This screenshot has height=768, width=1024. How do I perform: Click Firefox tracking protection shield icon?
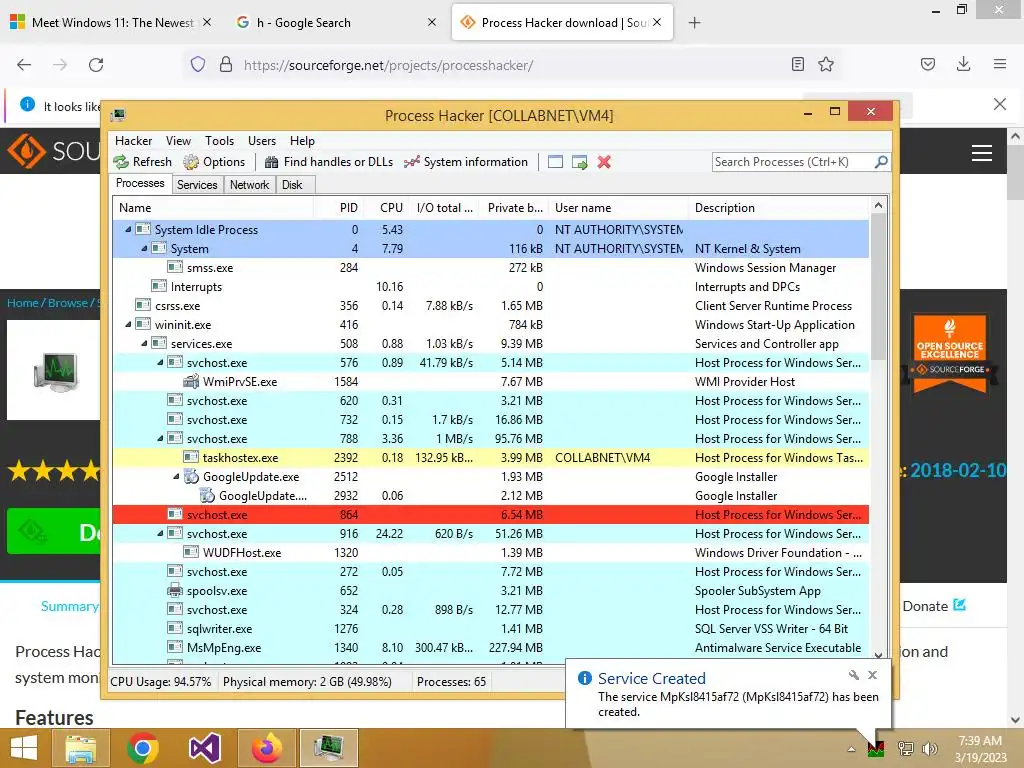point(198,64)
